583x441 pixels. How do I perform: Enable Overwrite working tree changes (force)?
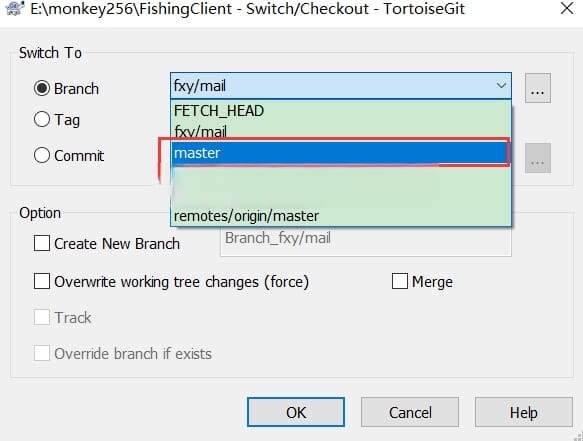coord(42,281)
